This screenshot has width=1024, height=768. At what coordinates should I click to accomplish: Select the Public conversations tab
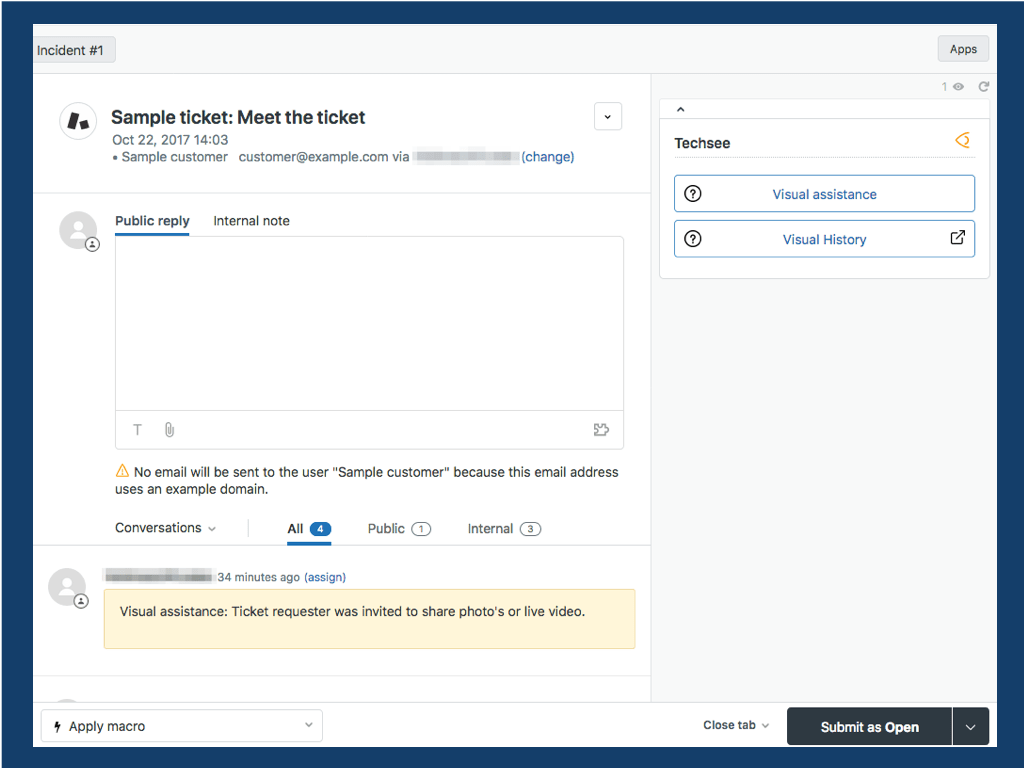pyautogui.click(x=399, y=528)
